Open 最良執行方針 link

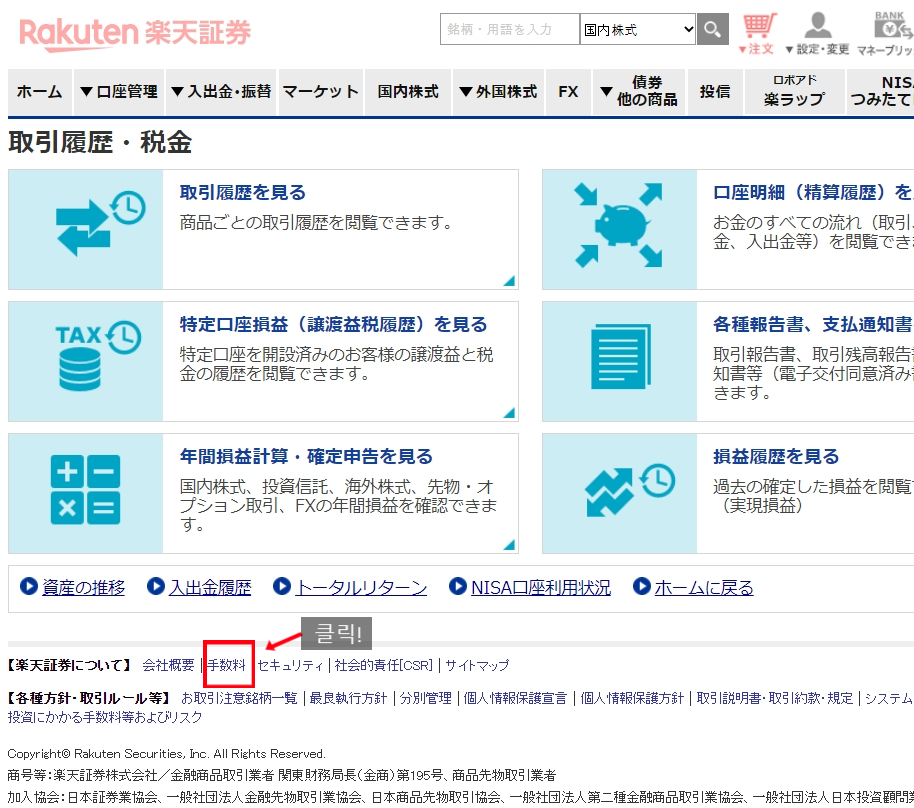click(348, 698)
